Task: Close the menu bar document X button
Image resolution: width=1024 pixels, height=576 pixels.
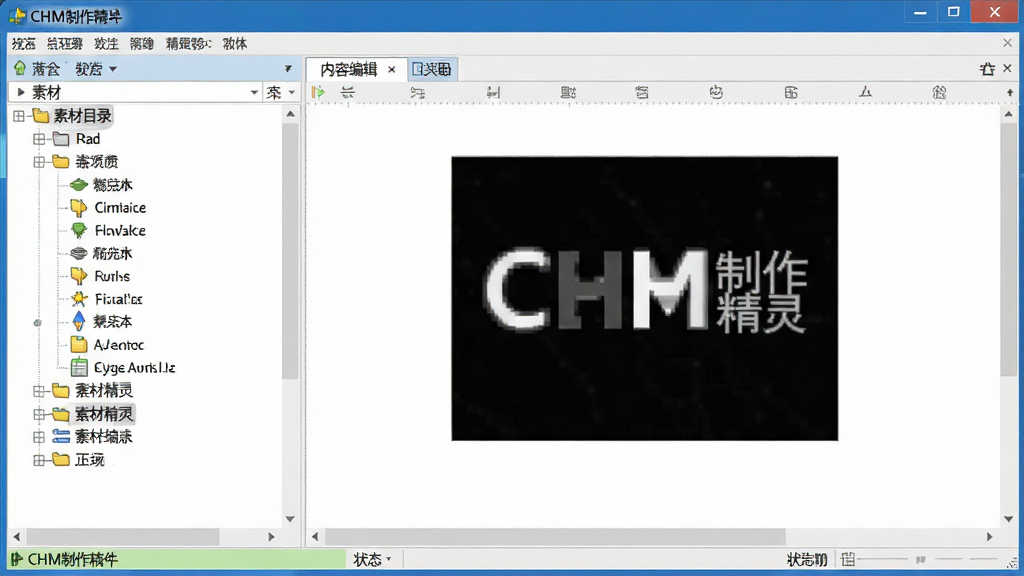Action: [x=1007, y=43]
